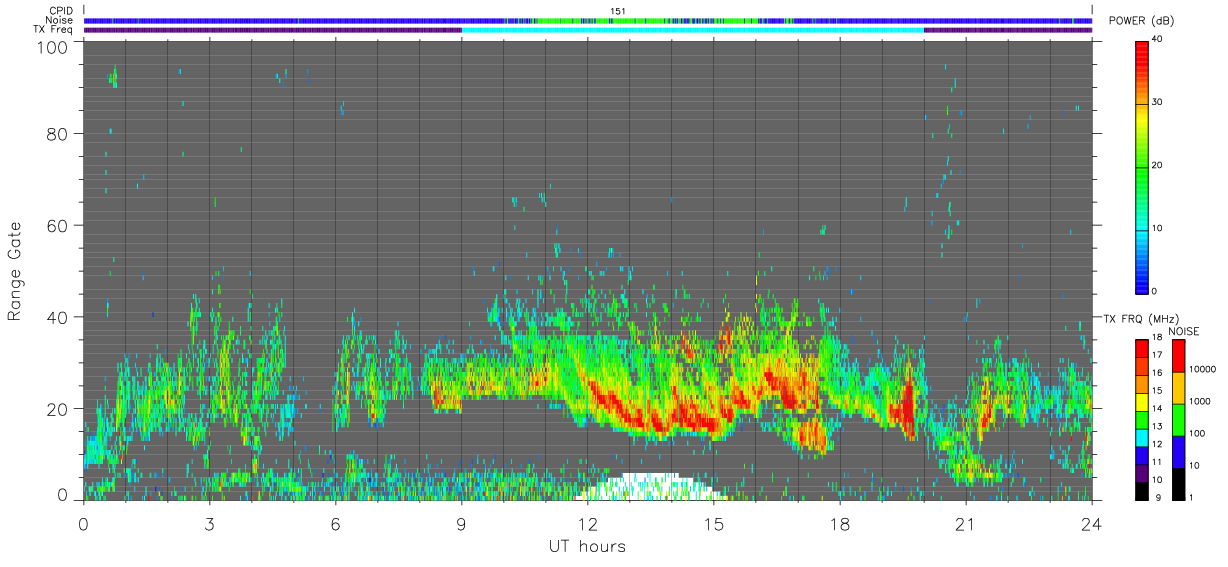Click the cyan TX Freq strip
This screenshot has width=1228, height=567.
(692, 30)
